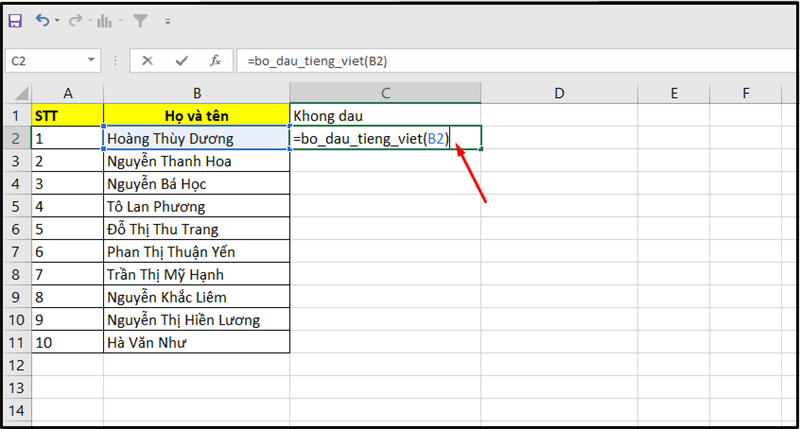Click STT cell with value 10
800x429 pixels.
pos(67,342)
